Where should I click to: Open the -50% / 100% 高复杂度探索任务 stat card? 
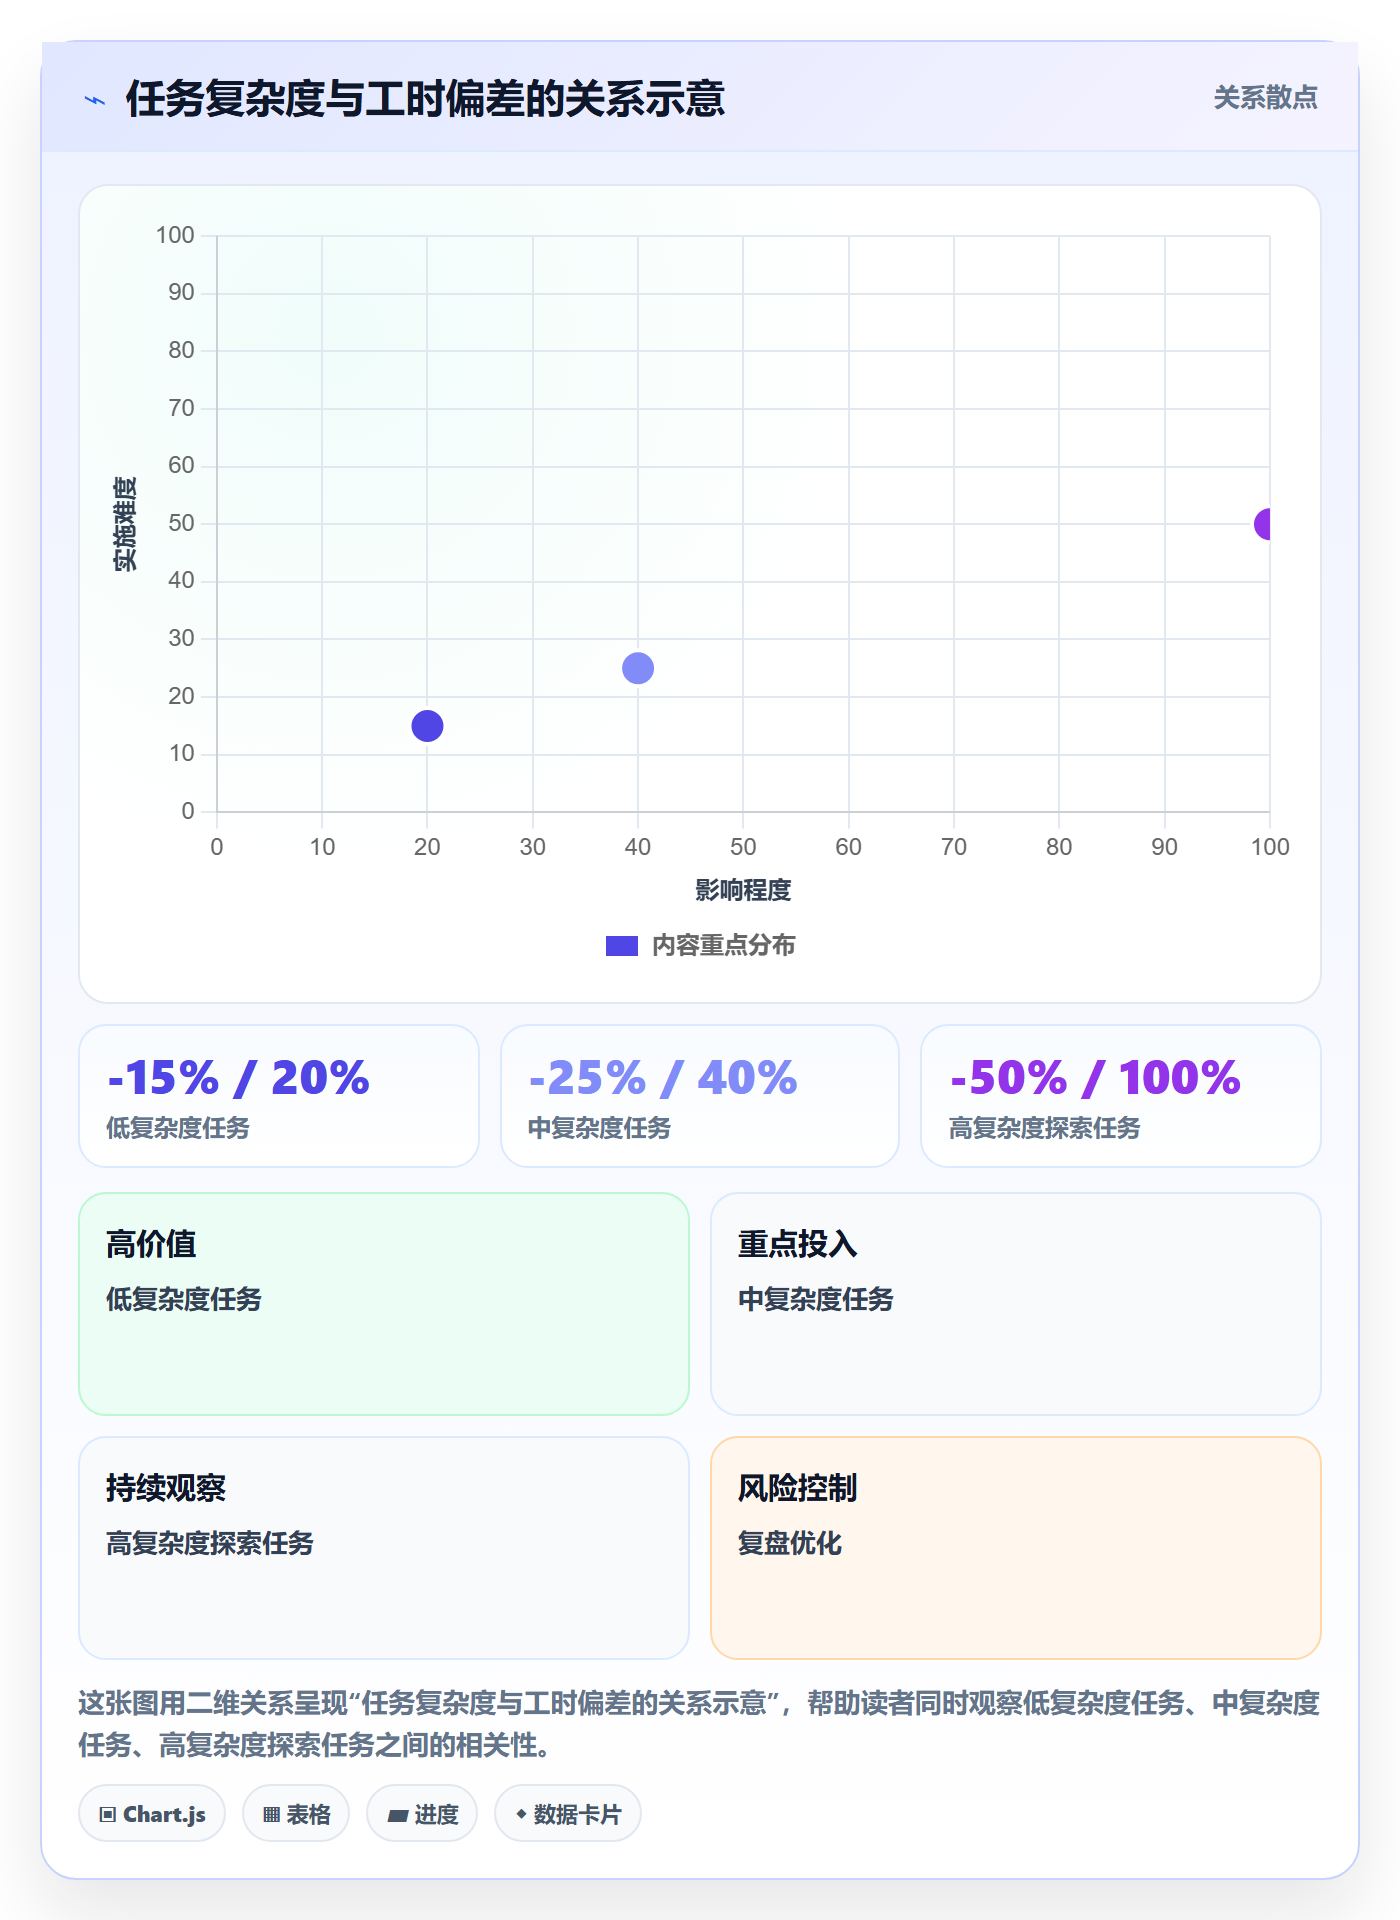click(x=1121, y=1096)
